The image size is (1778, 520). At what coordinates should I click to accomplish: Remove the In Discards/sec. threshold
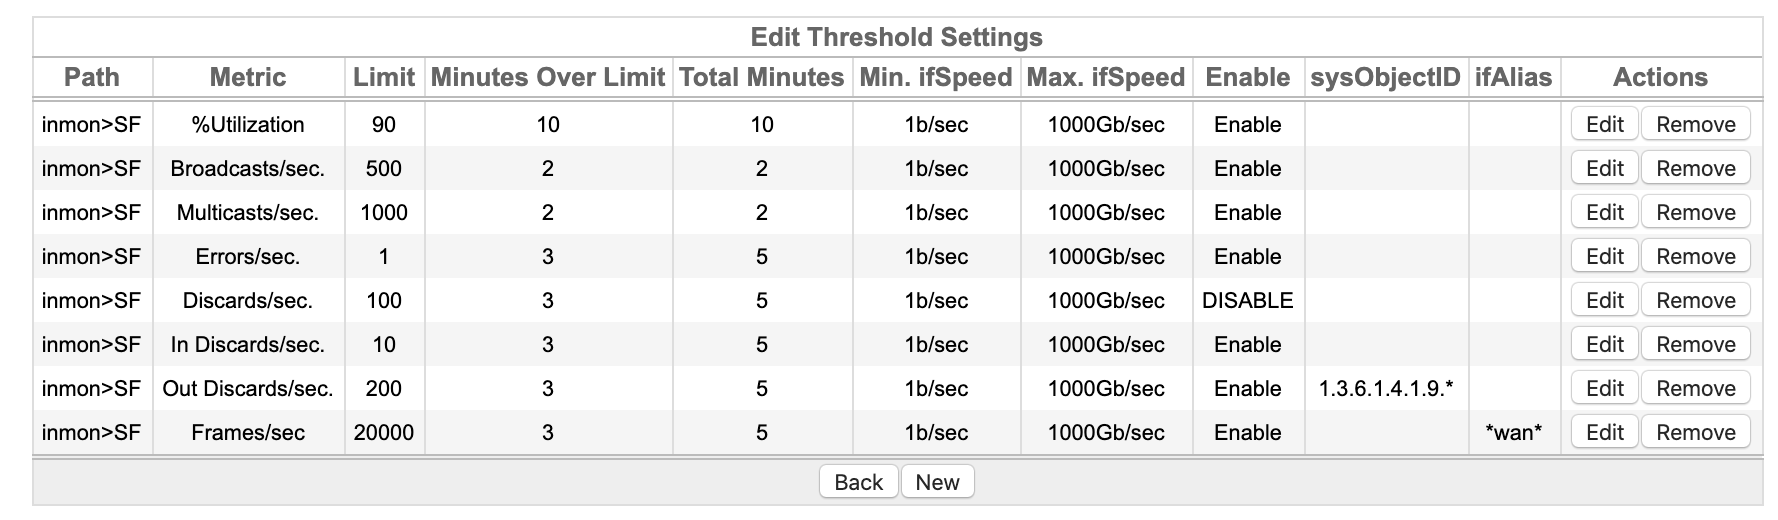pos(1695,344)
